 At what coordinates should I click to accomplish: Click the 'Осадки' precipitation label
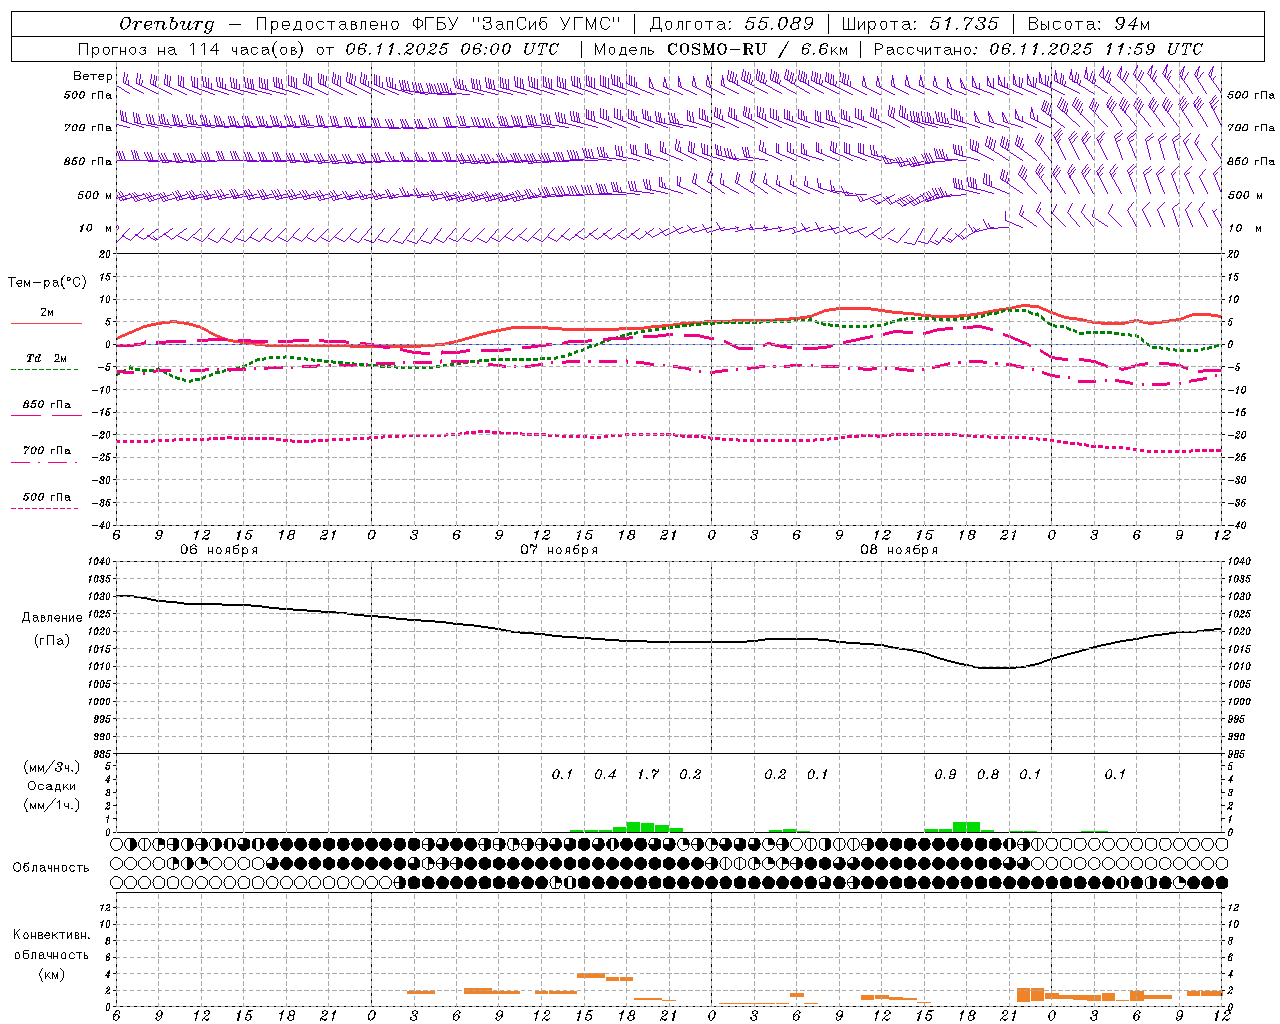[x=51, y=786]
